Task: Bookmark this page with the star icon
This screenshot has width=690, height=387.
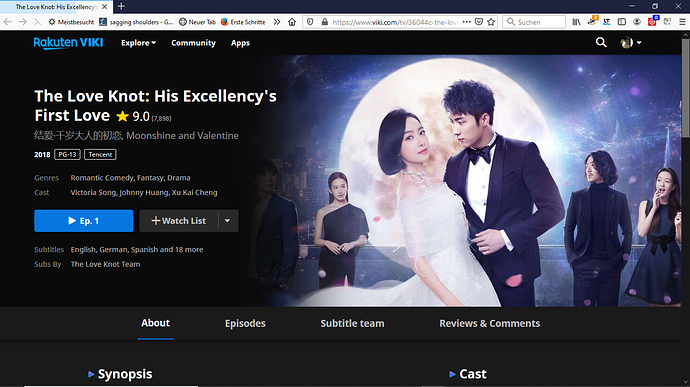Action: click(x=491, y=22)
